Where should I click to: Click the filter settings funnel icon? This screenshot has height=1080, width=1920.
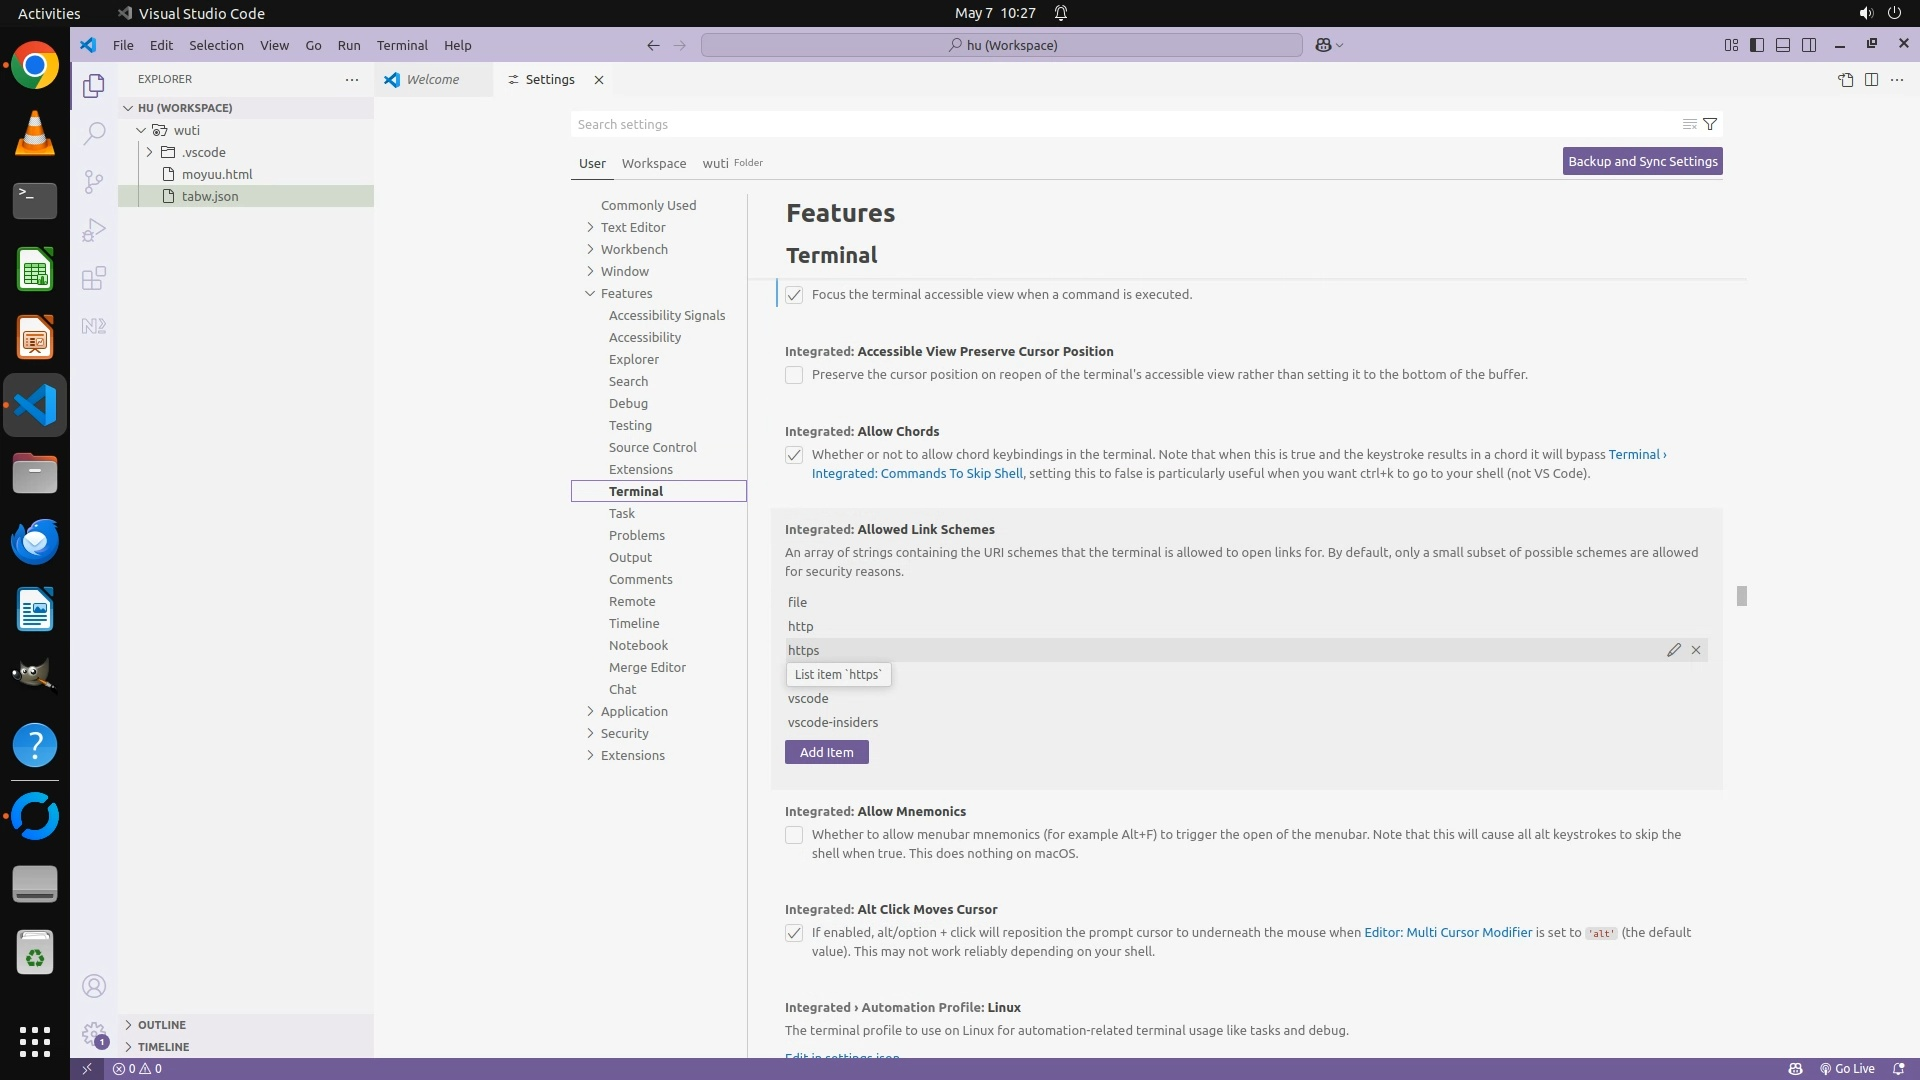[x=1710, y=124]
